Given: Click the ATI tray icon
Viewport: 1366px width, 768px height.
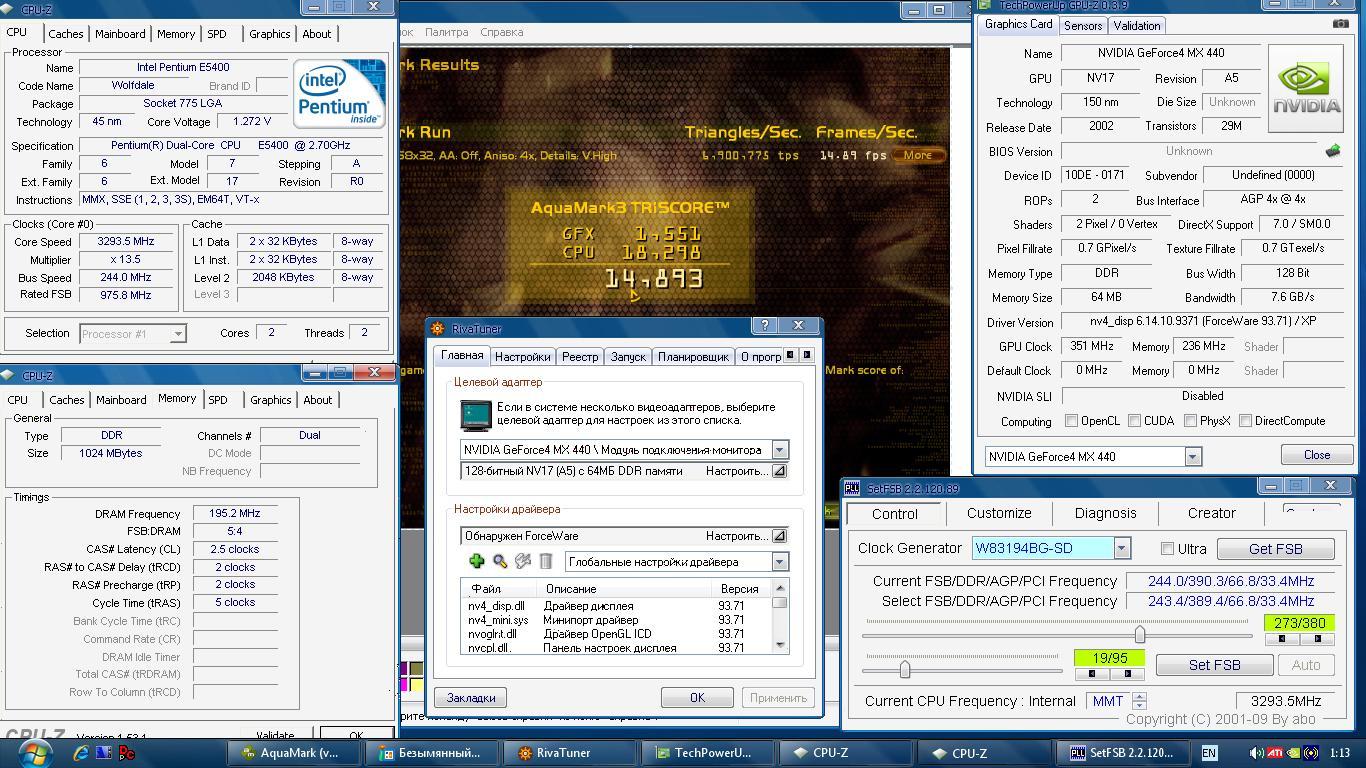Looking at the screenshot, I should click(1275, 753).
